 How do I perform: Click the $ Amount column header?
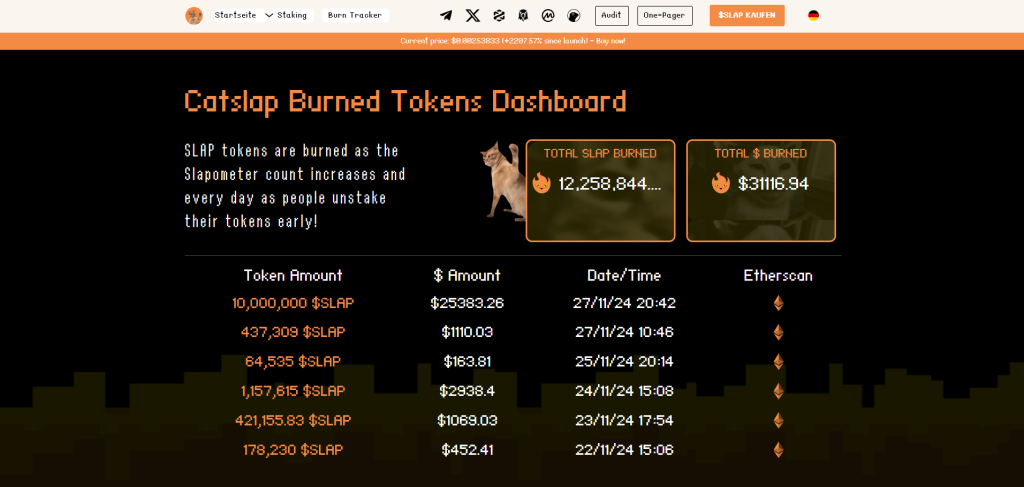click(x=467, y=275)
